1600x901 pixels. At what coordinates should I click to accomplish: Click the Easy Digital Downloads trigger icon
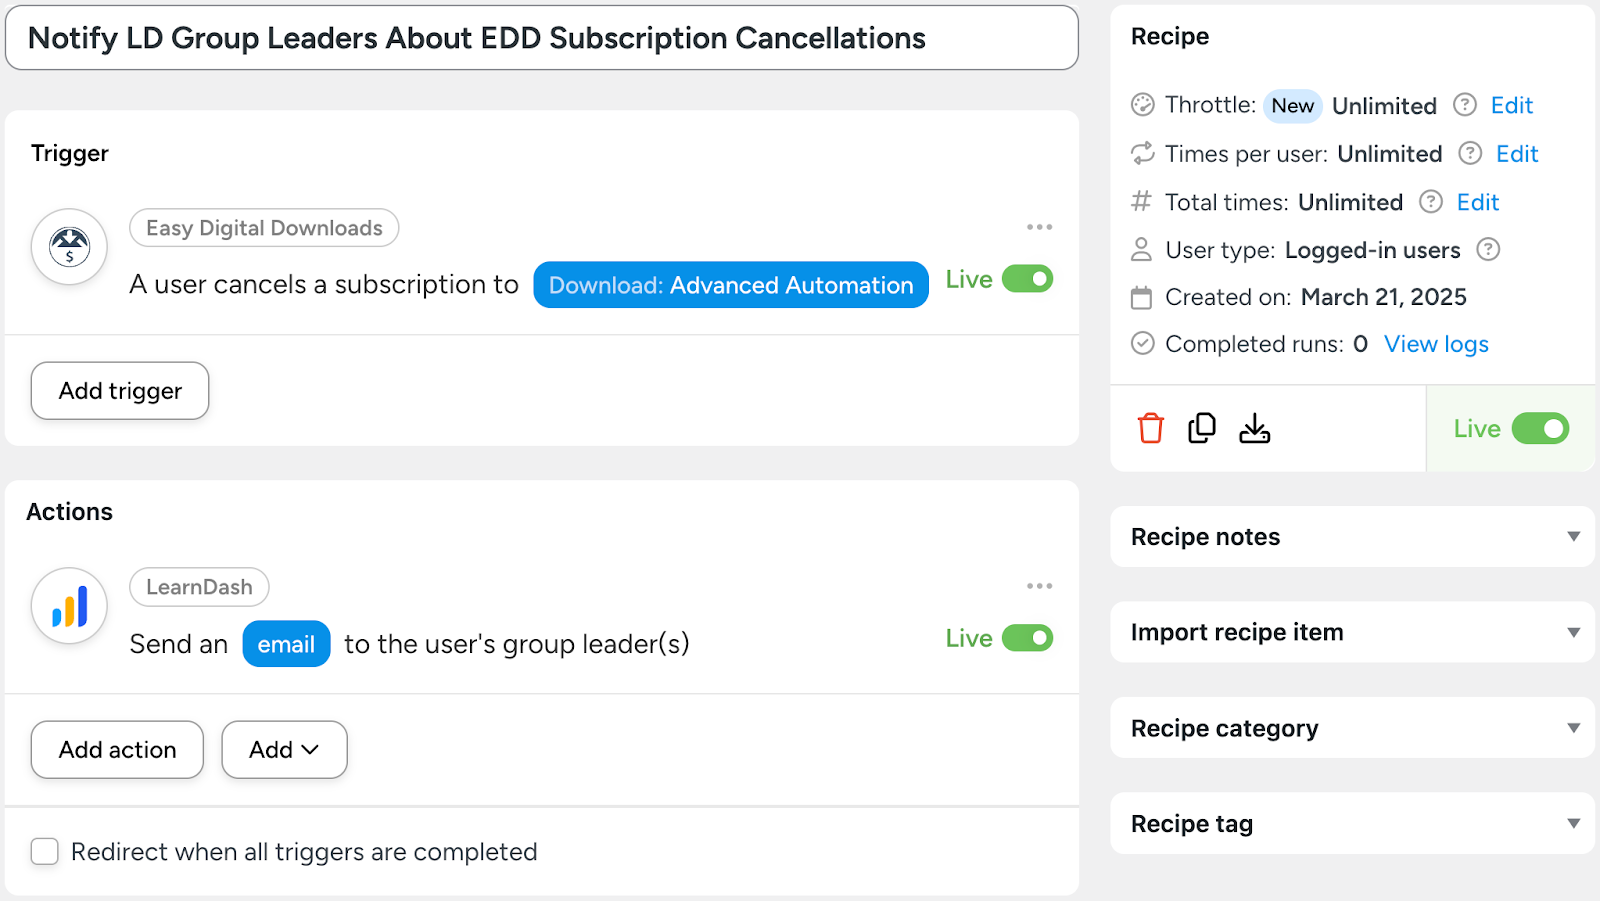(x=69, y=246)
